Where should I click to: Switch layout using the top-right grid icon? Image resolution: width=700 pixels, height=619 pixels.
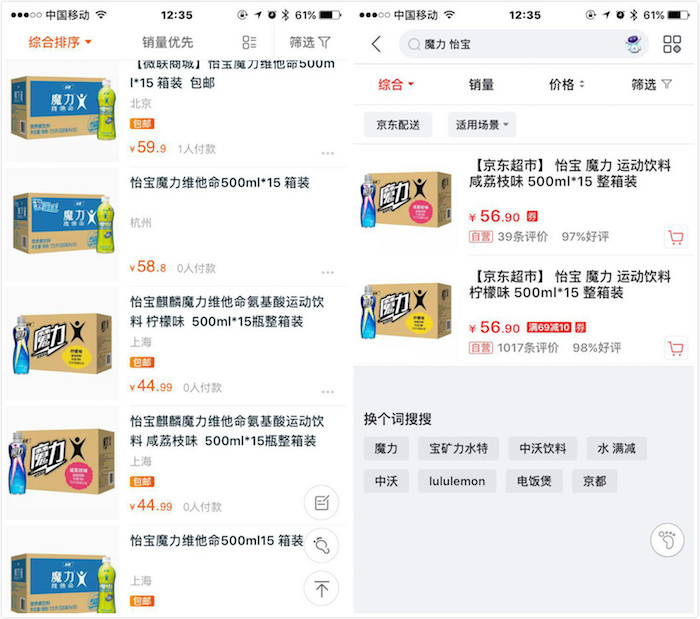click(x=672, y=44)
